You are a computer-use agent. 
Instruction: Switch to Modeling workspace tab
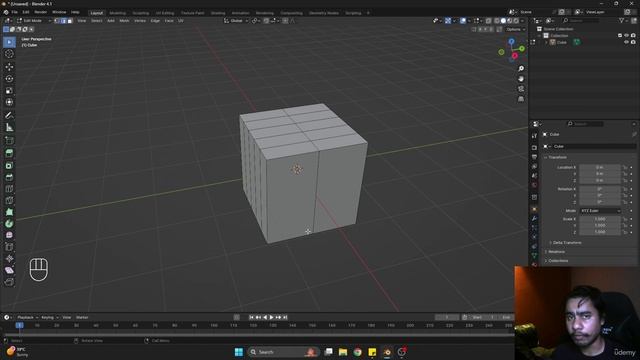[118, 13]
